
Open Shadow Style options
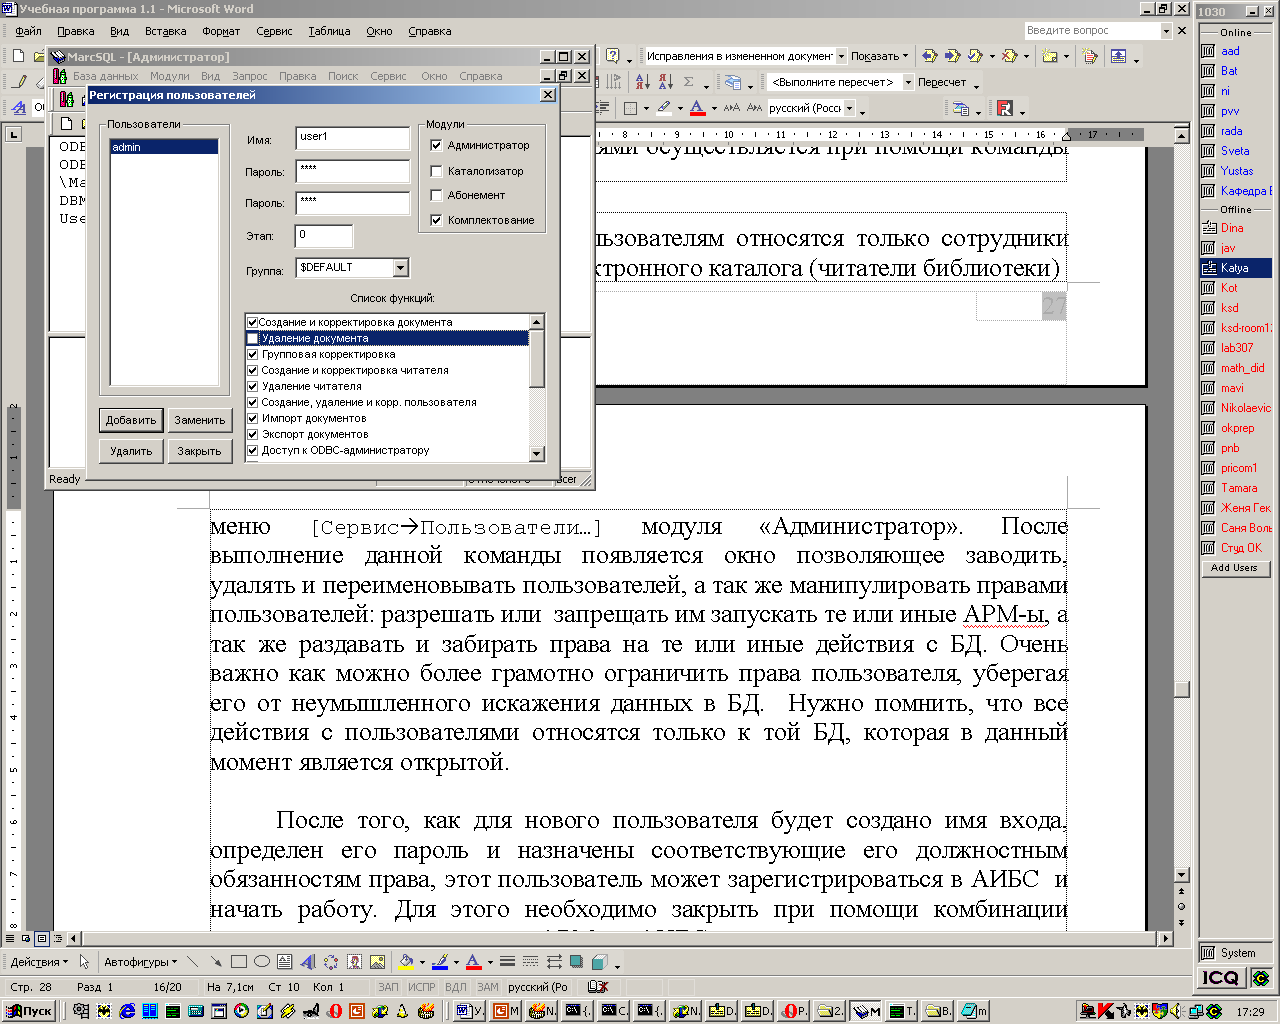click(x=576, y=962)
